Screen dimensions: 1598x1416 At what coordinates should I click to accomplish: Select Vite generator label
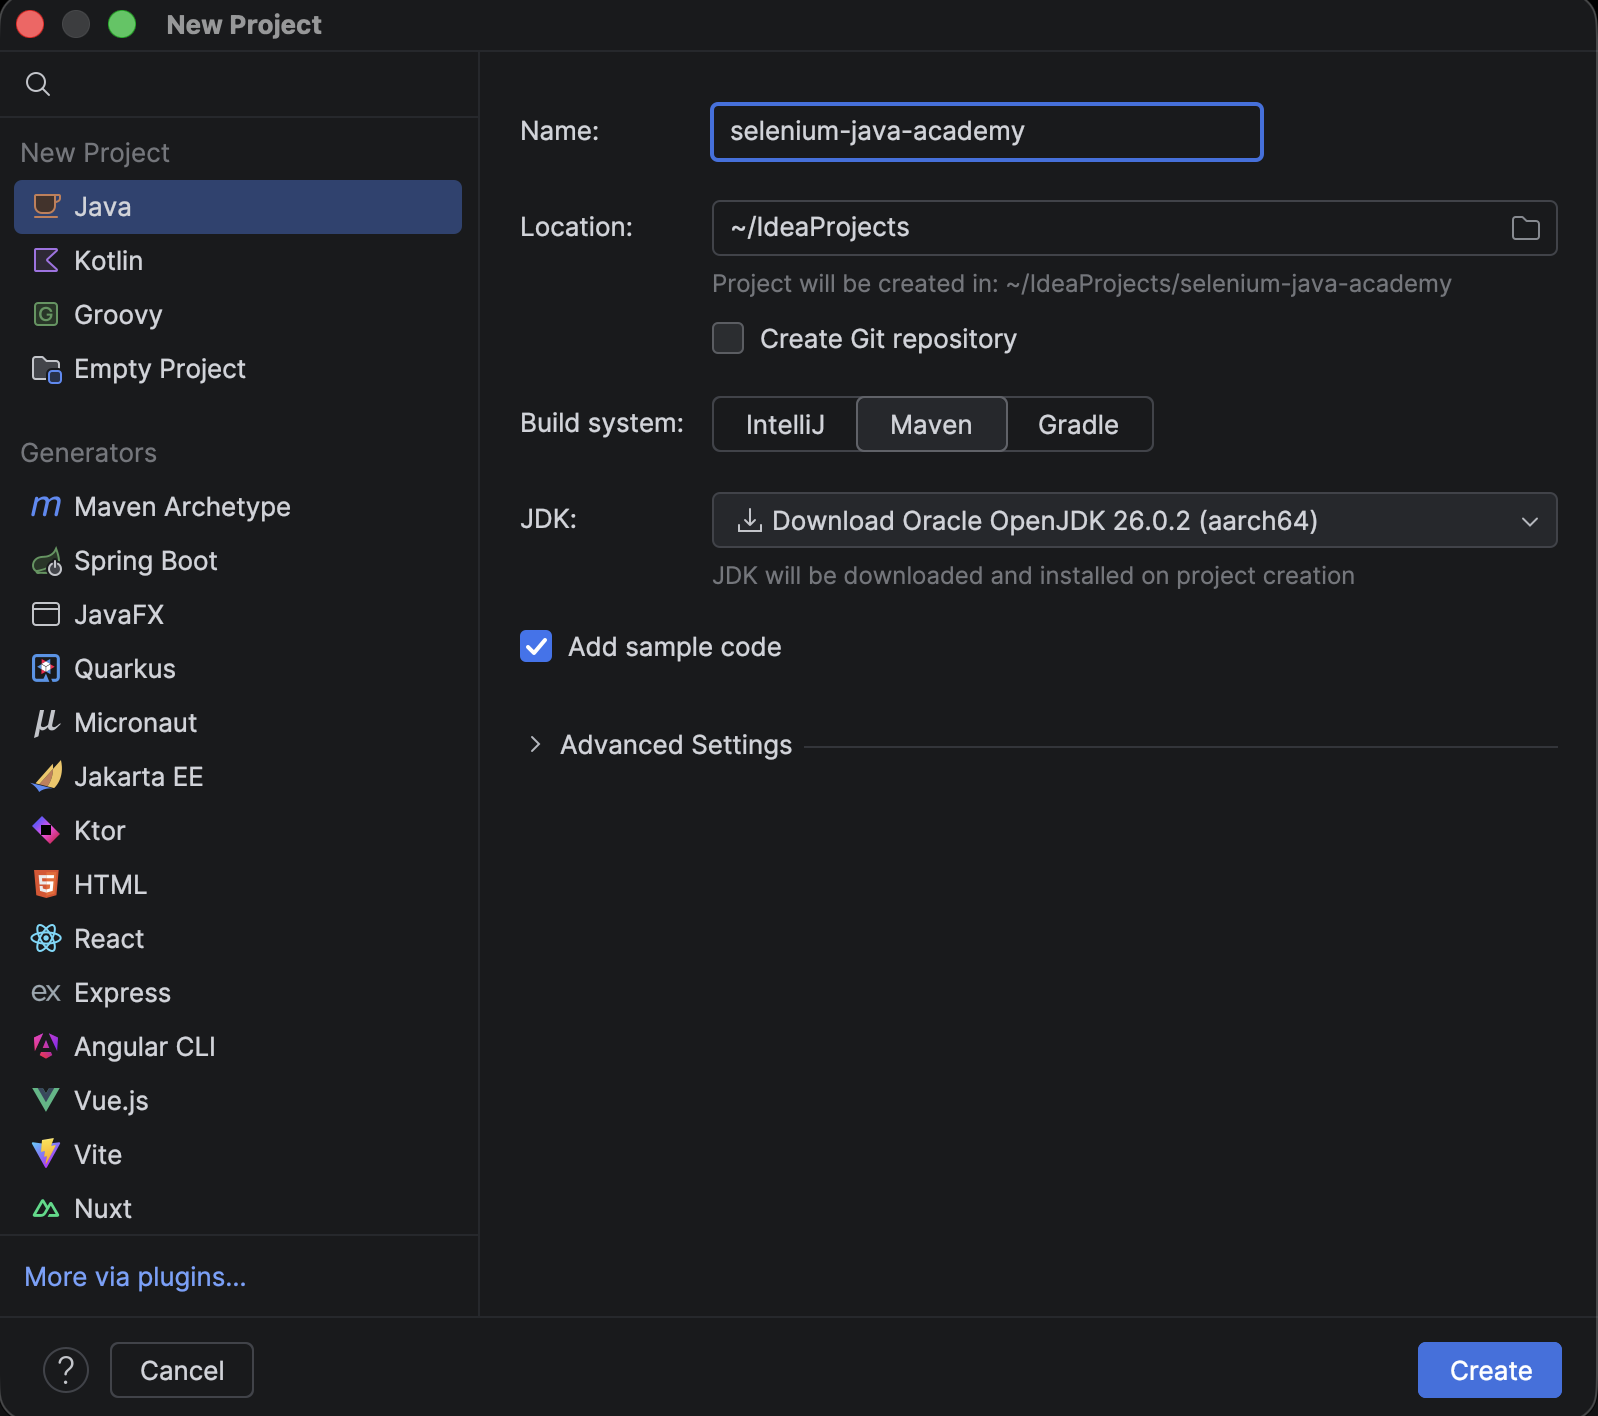click(x=98, y=1155)
